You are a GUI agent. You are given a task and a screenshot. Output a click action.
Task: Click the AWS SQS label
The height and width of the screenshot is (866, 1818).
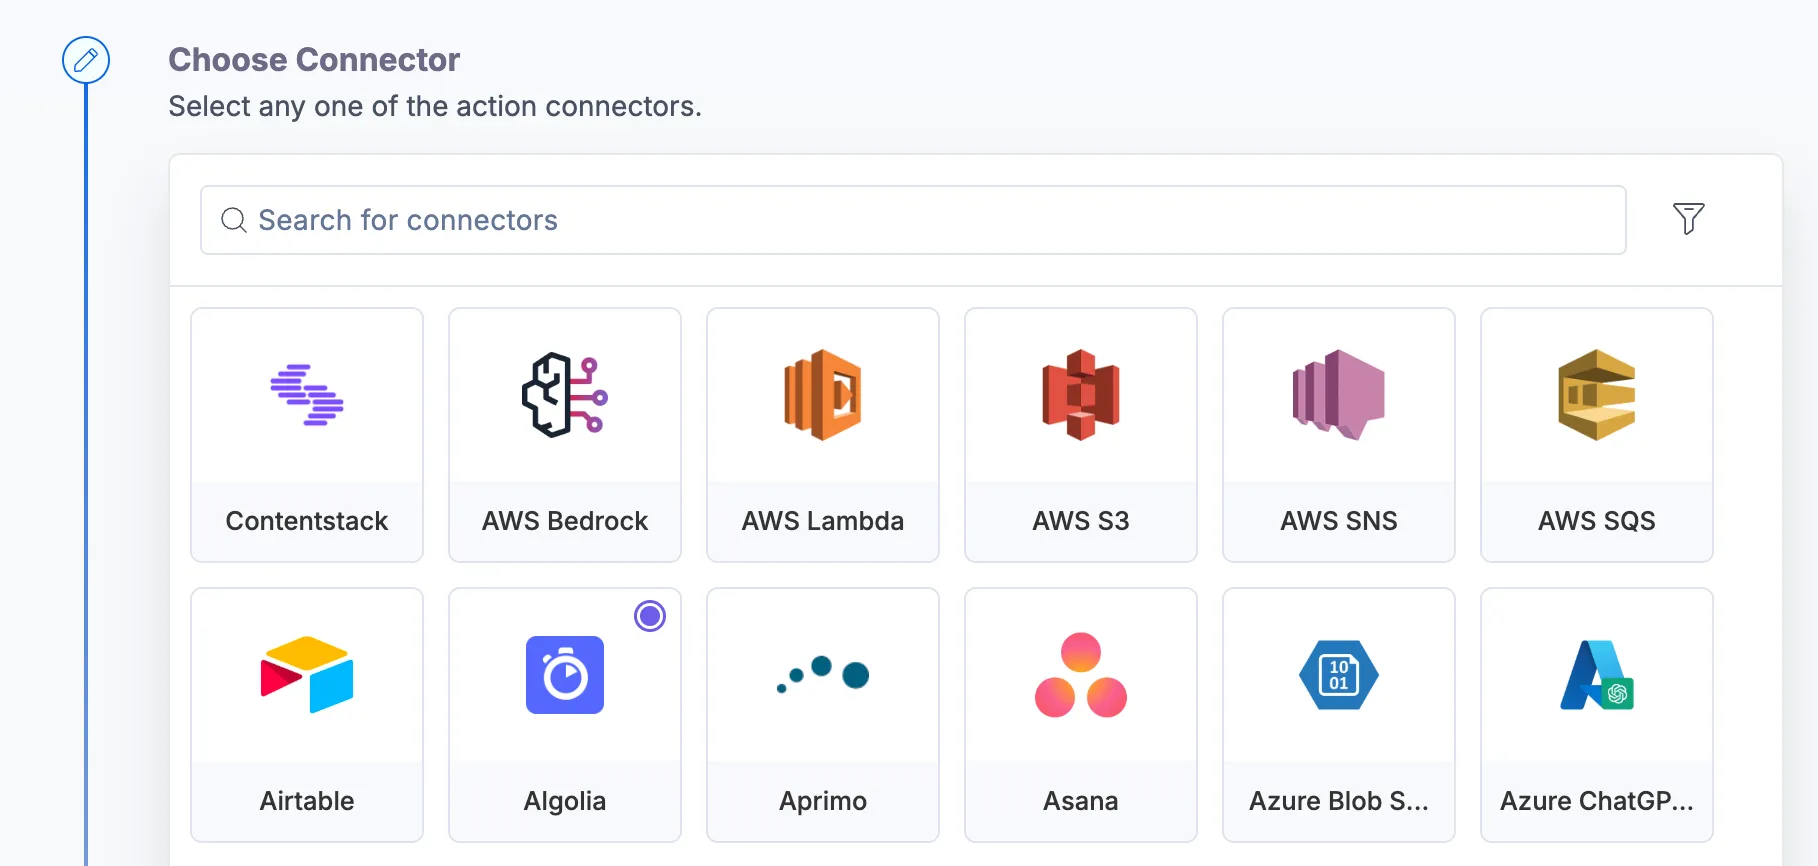(1597, 521)
